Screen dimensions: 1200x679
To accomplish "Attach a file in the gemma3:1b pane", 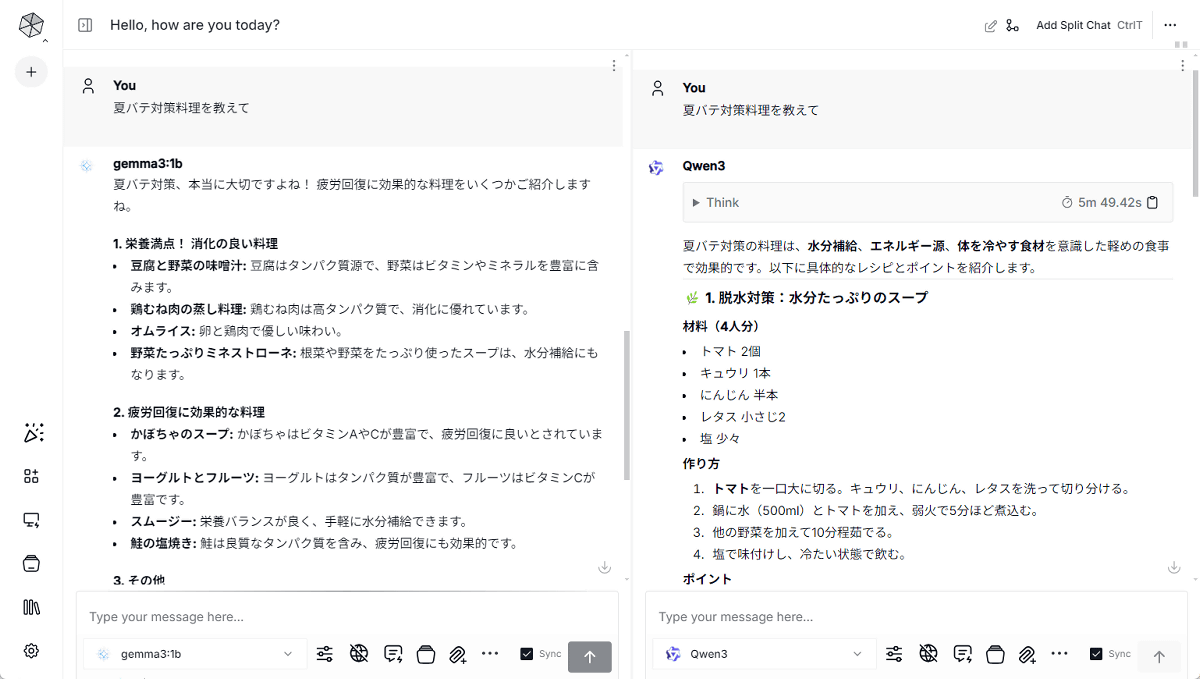I will (457, 654).
